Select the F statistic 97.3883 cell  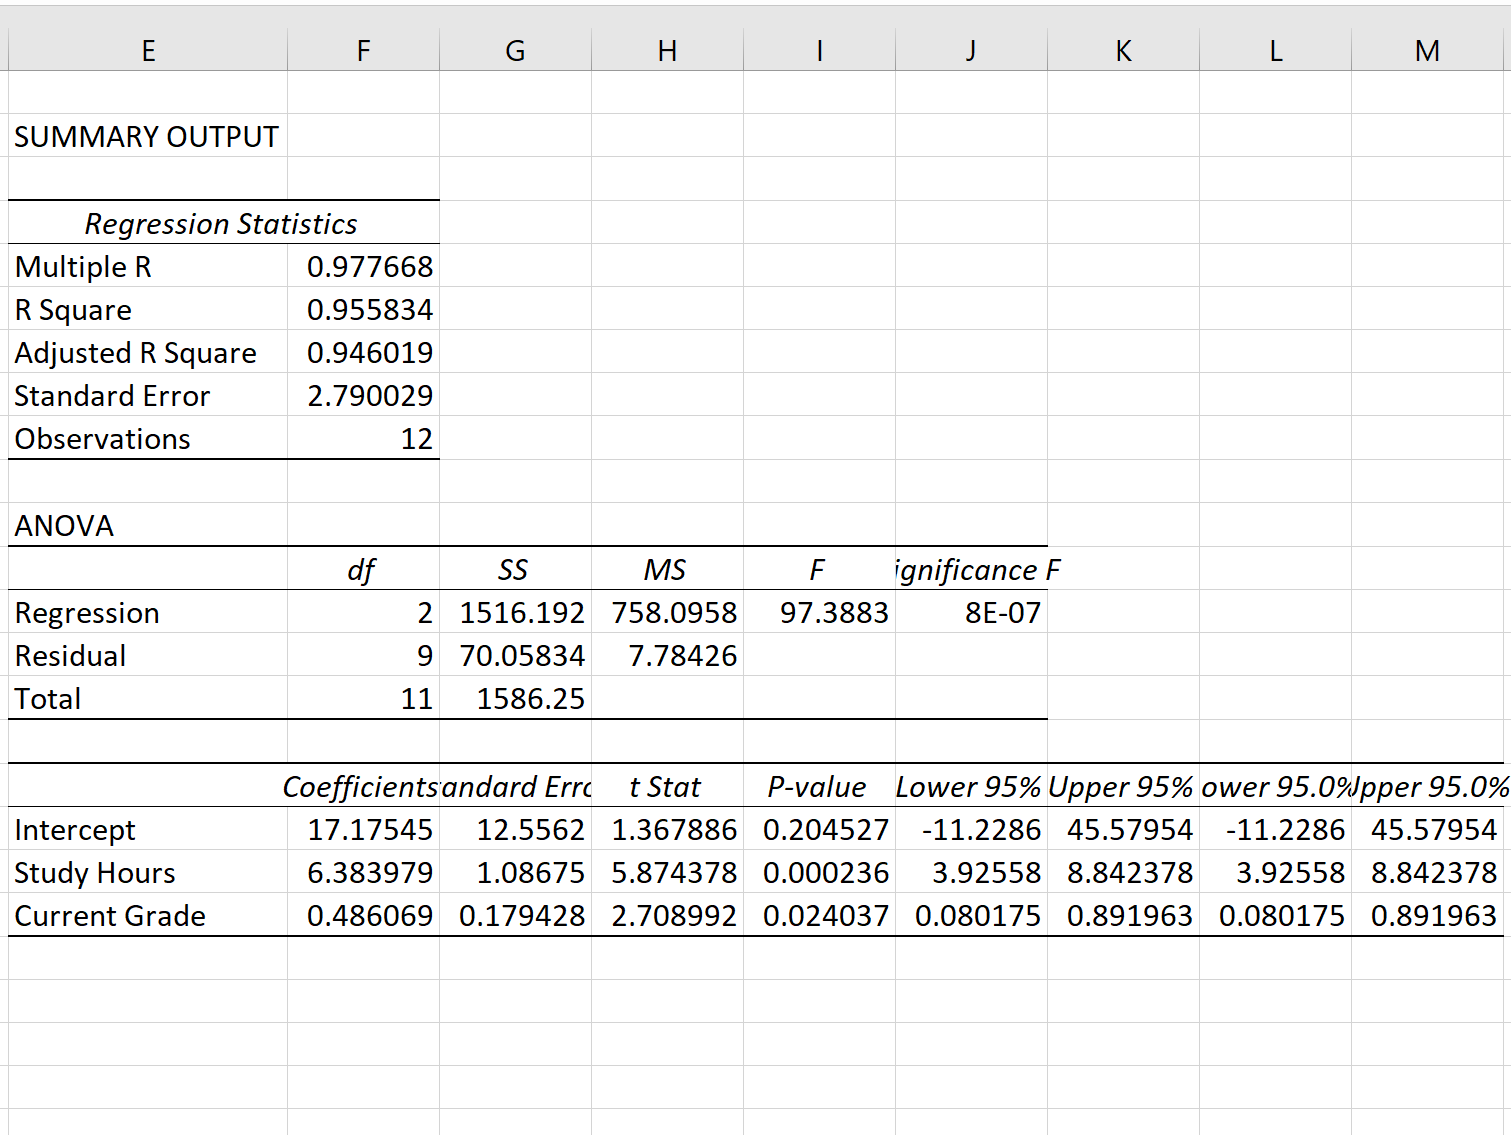[819, 612]
